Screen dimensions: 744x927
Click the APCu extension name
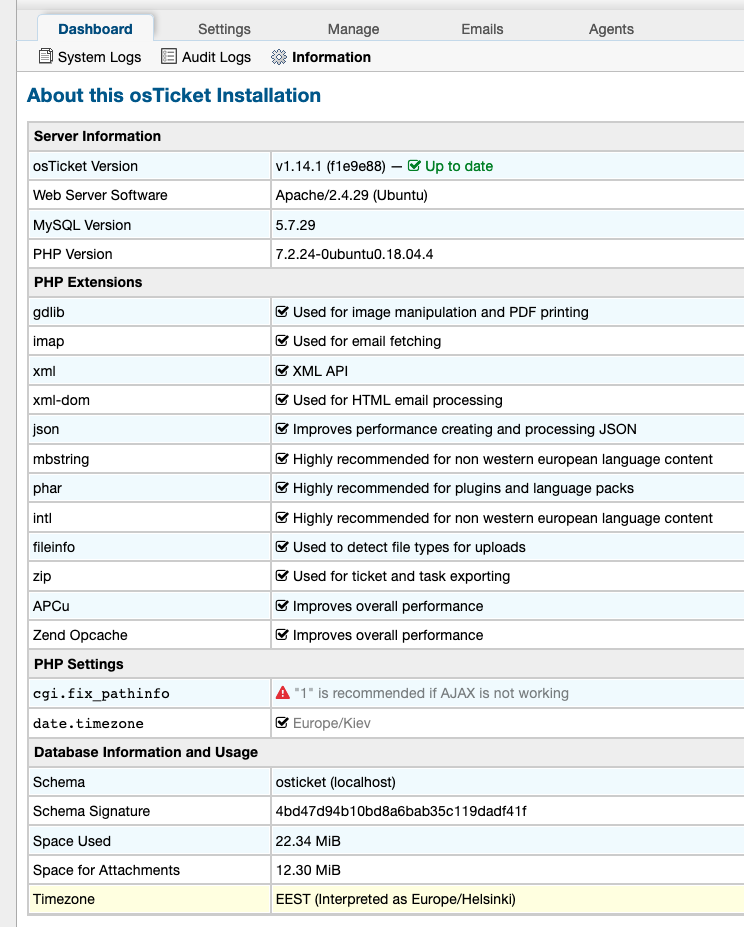(51, 606)
